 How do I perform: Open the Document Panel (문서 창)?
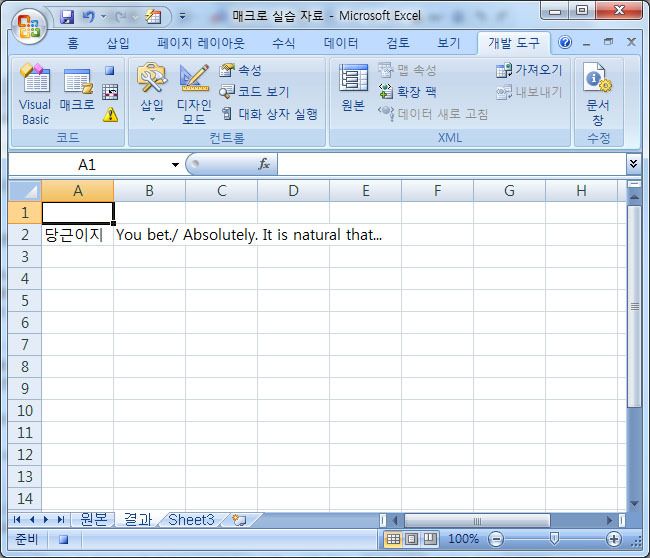pos(598,95)
